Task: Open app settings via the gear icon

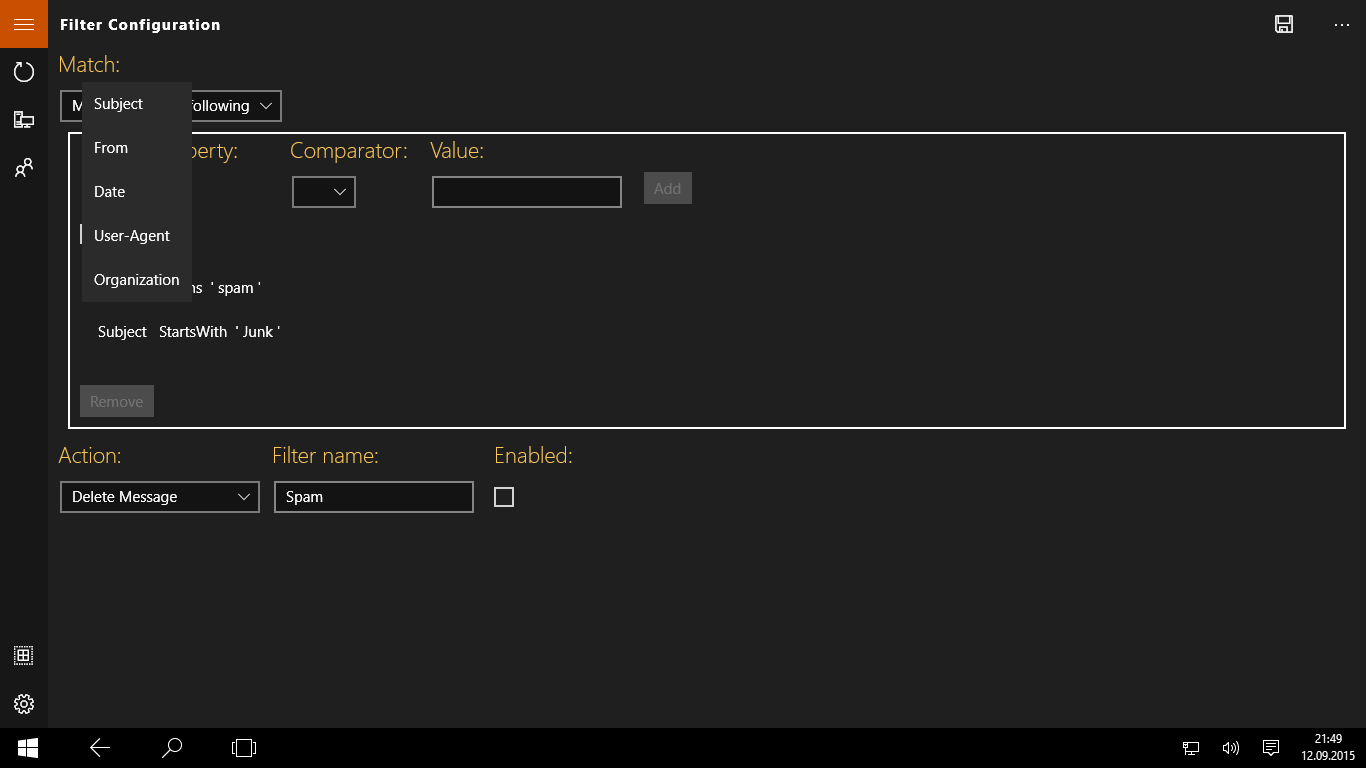Action: [x=23, y=703]
